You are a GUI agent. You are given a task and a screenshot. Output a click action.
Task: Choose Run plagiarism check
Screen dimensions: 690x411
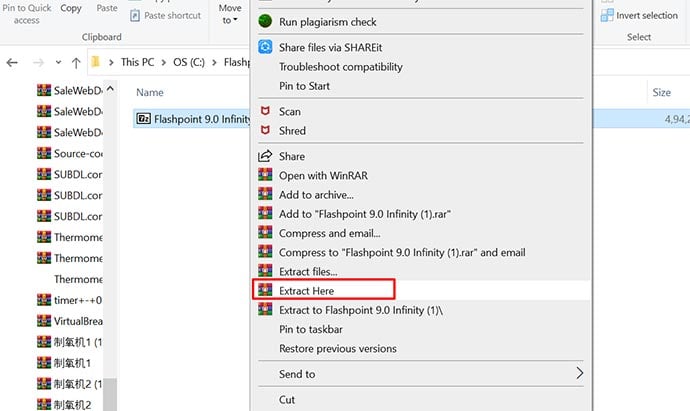point(327,22)
